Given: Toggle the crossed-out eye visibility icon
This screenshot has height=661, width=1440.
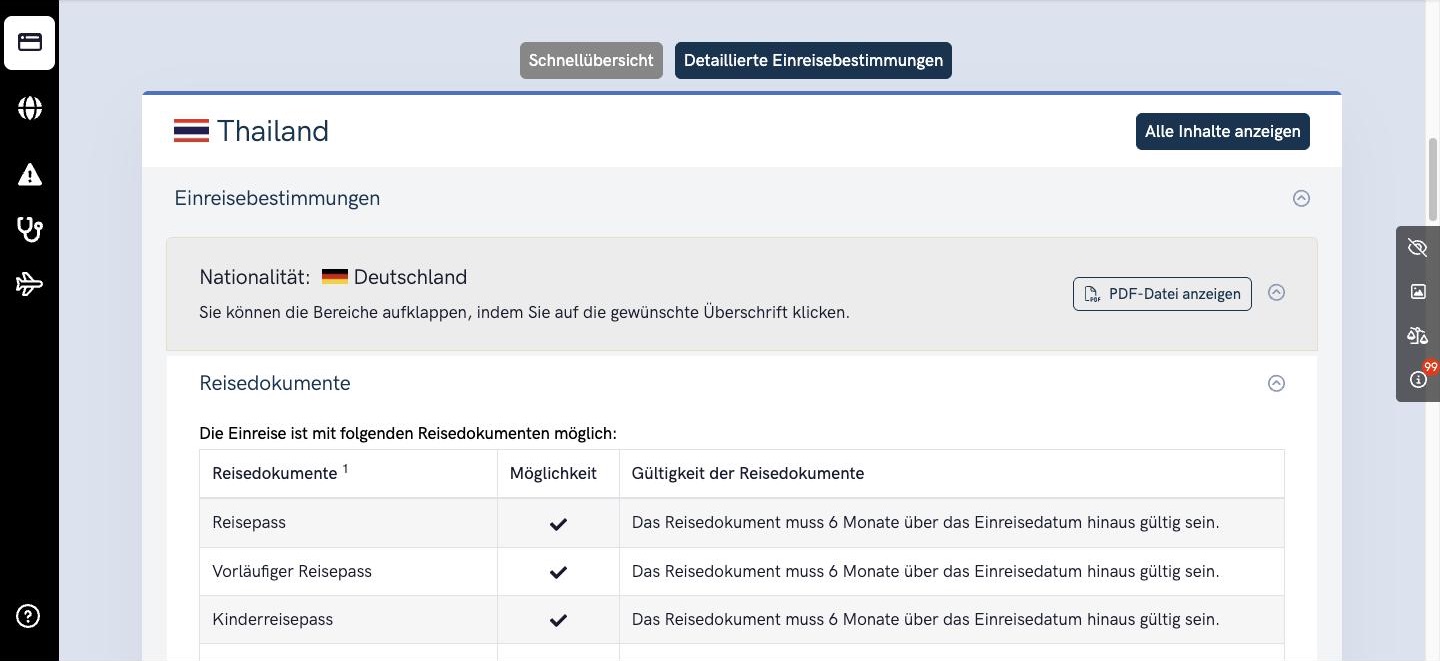Looking at the screenshot, I should [1417, 248].
